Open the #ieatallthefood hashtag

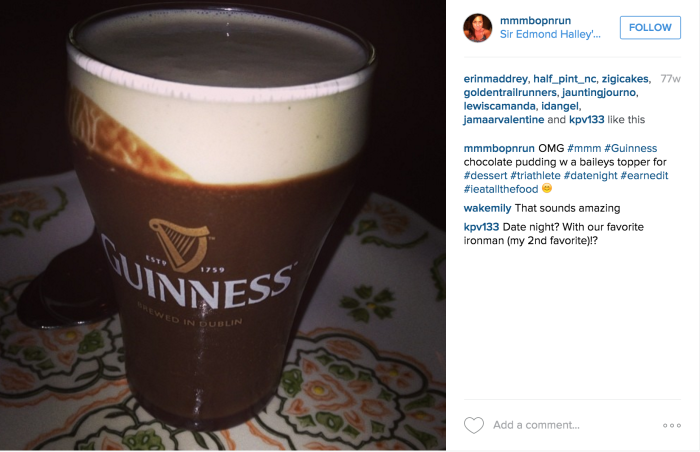[x=501, y=189]
